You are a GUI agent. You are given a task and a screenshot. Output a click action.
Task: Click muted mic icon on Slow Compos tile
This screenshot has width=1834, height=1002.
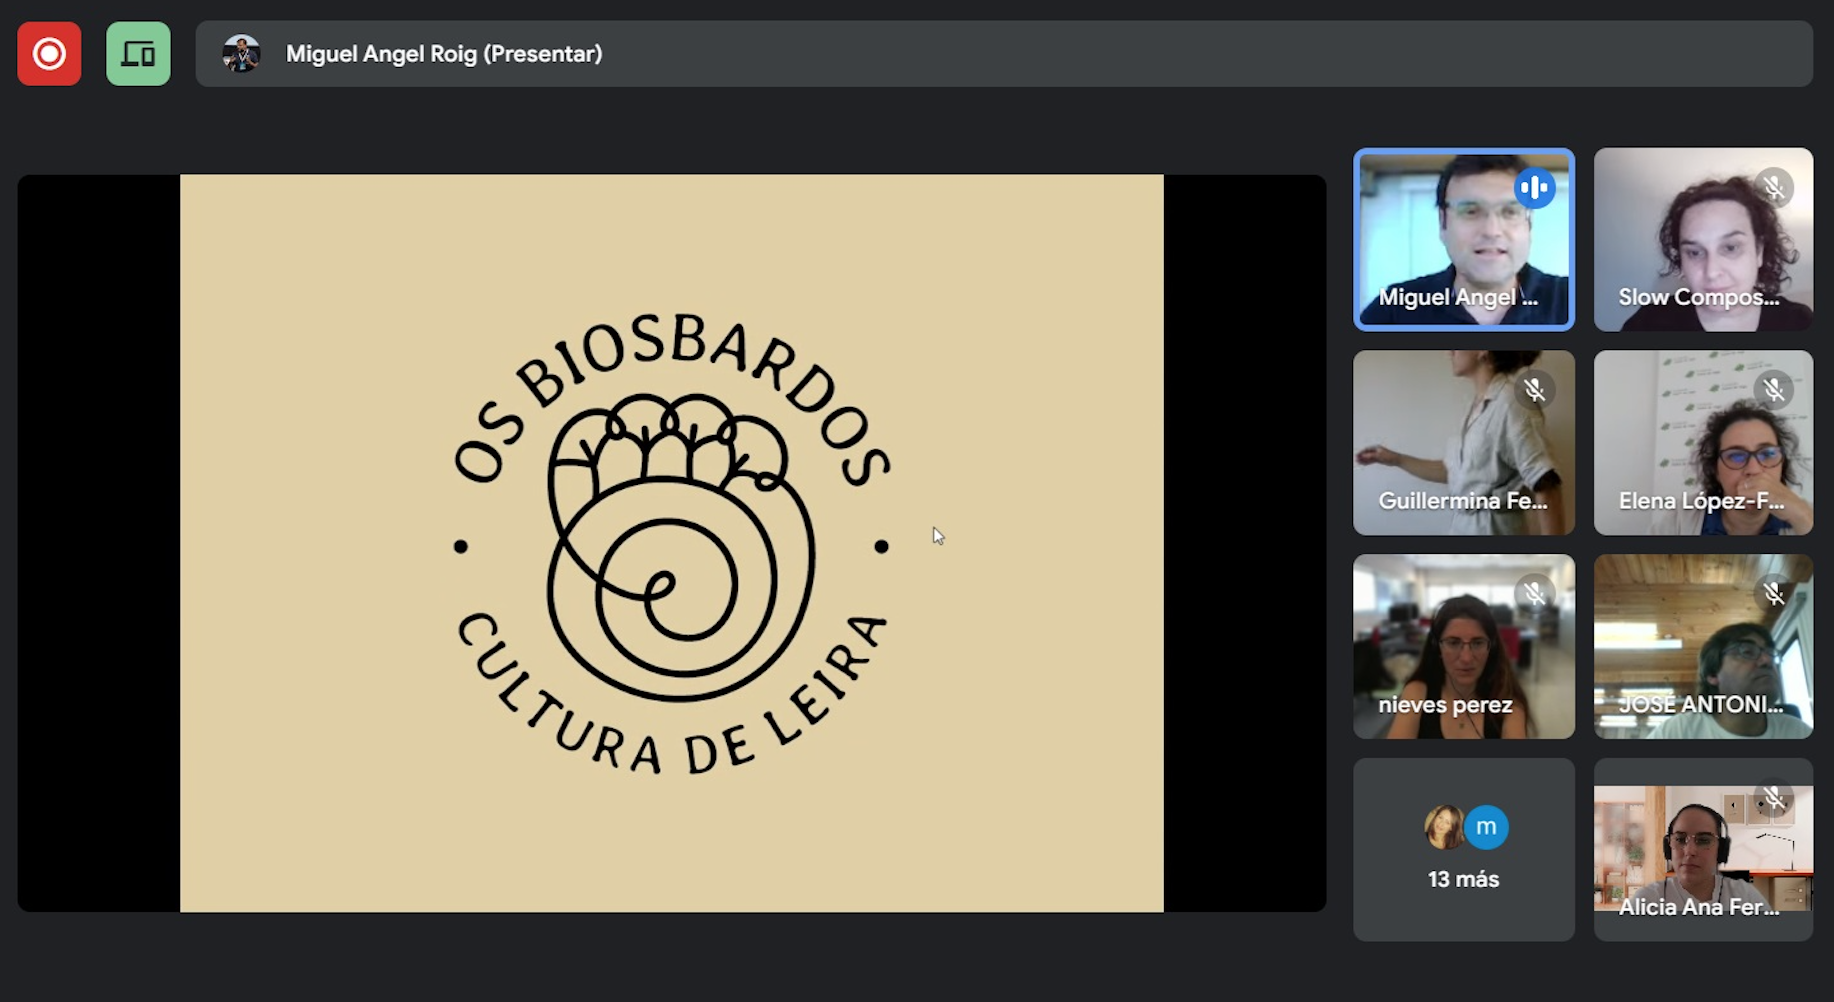click(1774, 188)
